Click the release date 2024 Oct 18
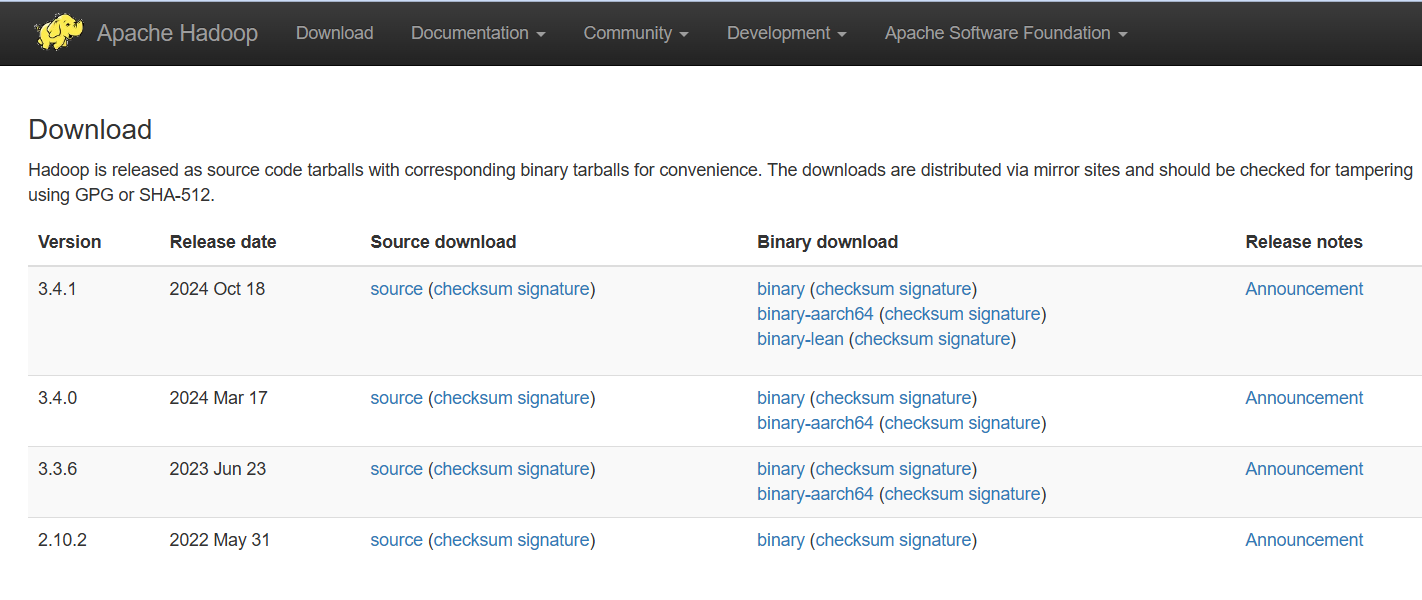 (217, 289)
